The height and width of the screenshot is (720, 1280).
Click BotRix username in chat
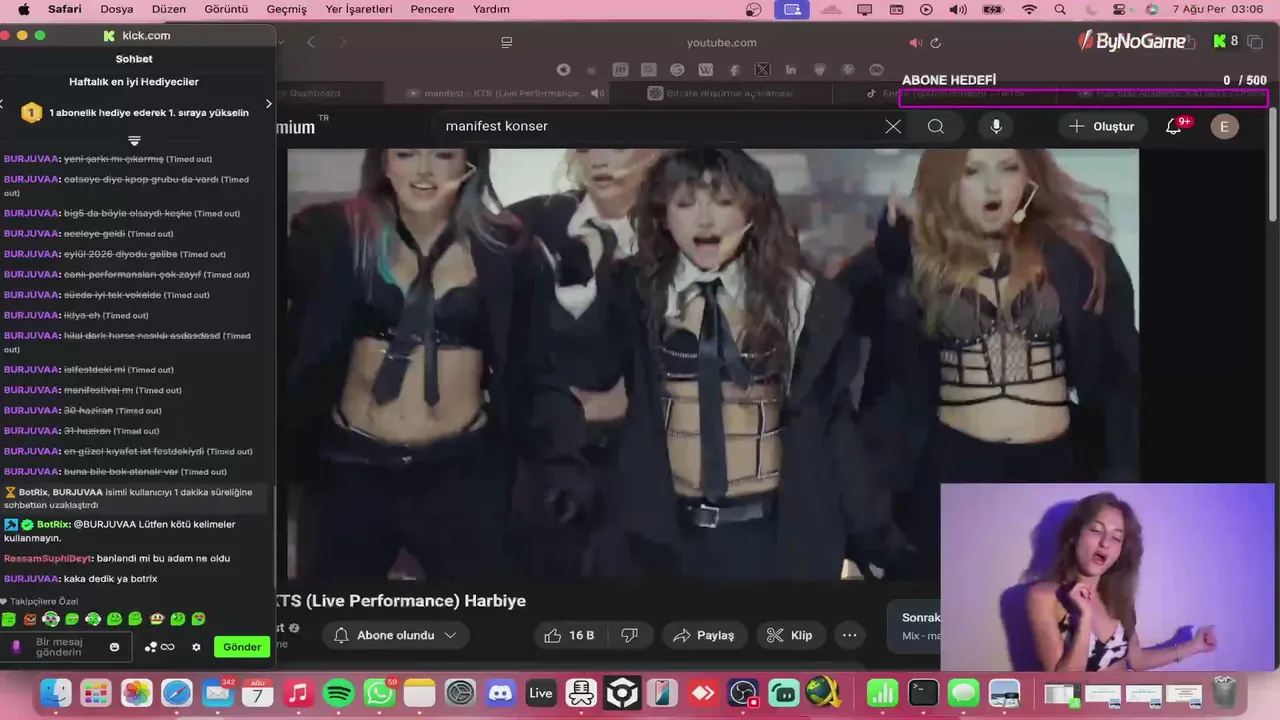(x=53, y=524)
